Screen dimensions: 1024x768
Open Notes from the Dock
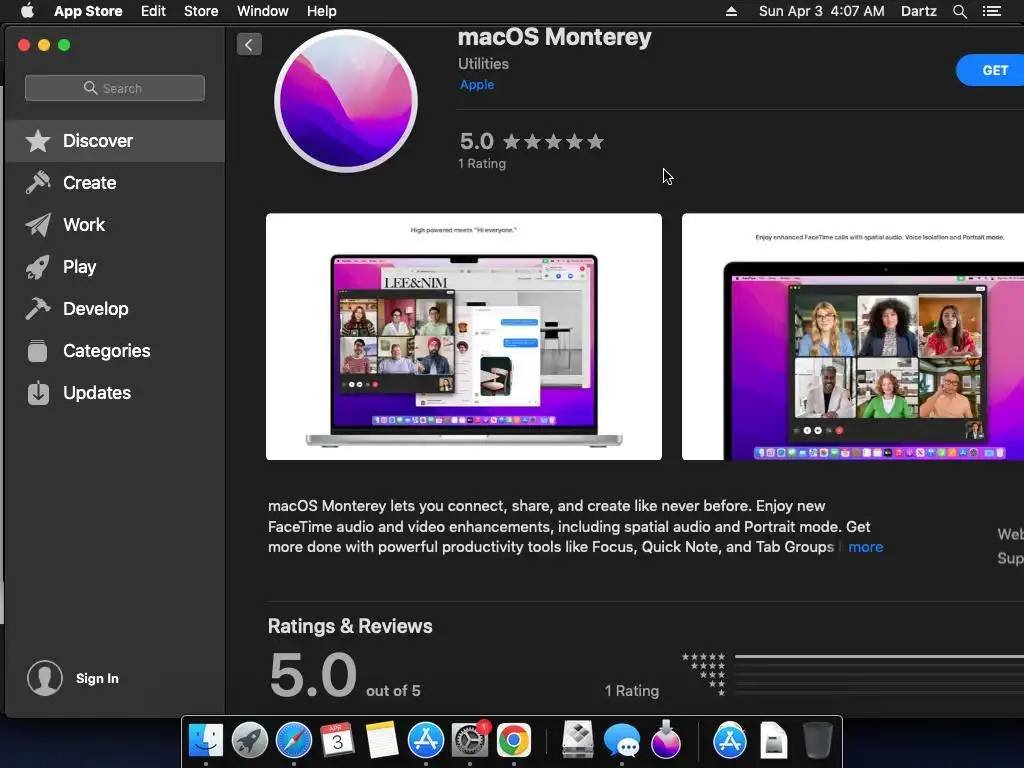coord(381,740)
